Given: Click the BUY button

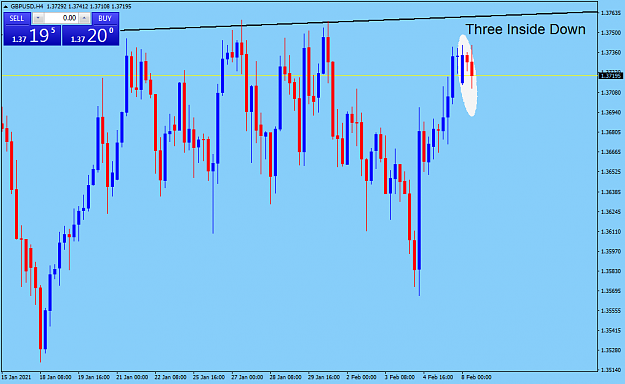Looking at the screenshot, I should click(105, 18).
